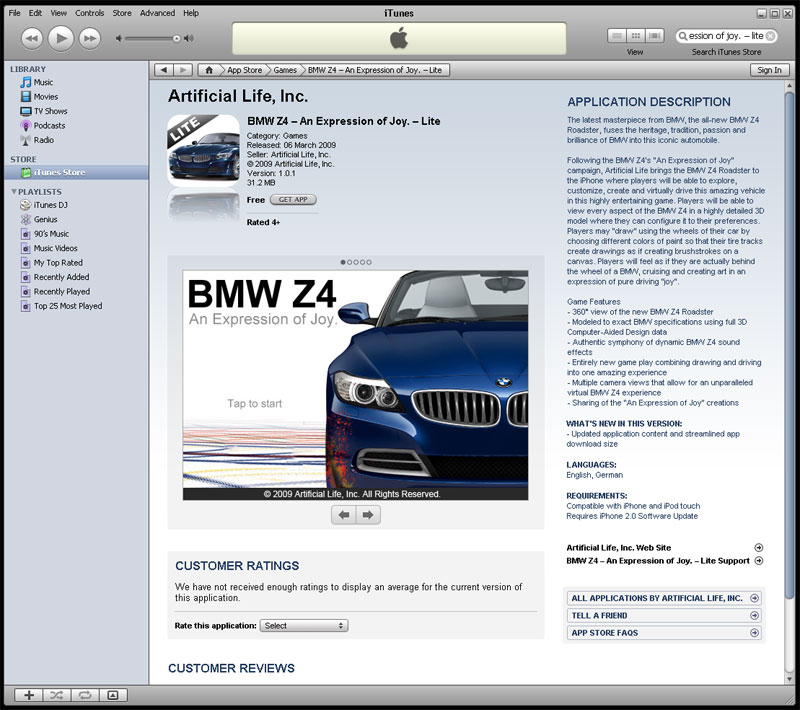The width and height of the screenshot is (800, 710).
Task: Open the iTunes Store home icon
Action: (x=209, y=70)
